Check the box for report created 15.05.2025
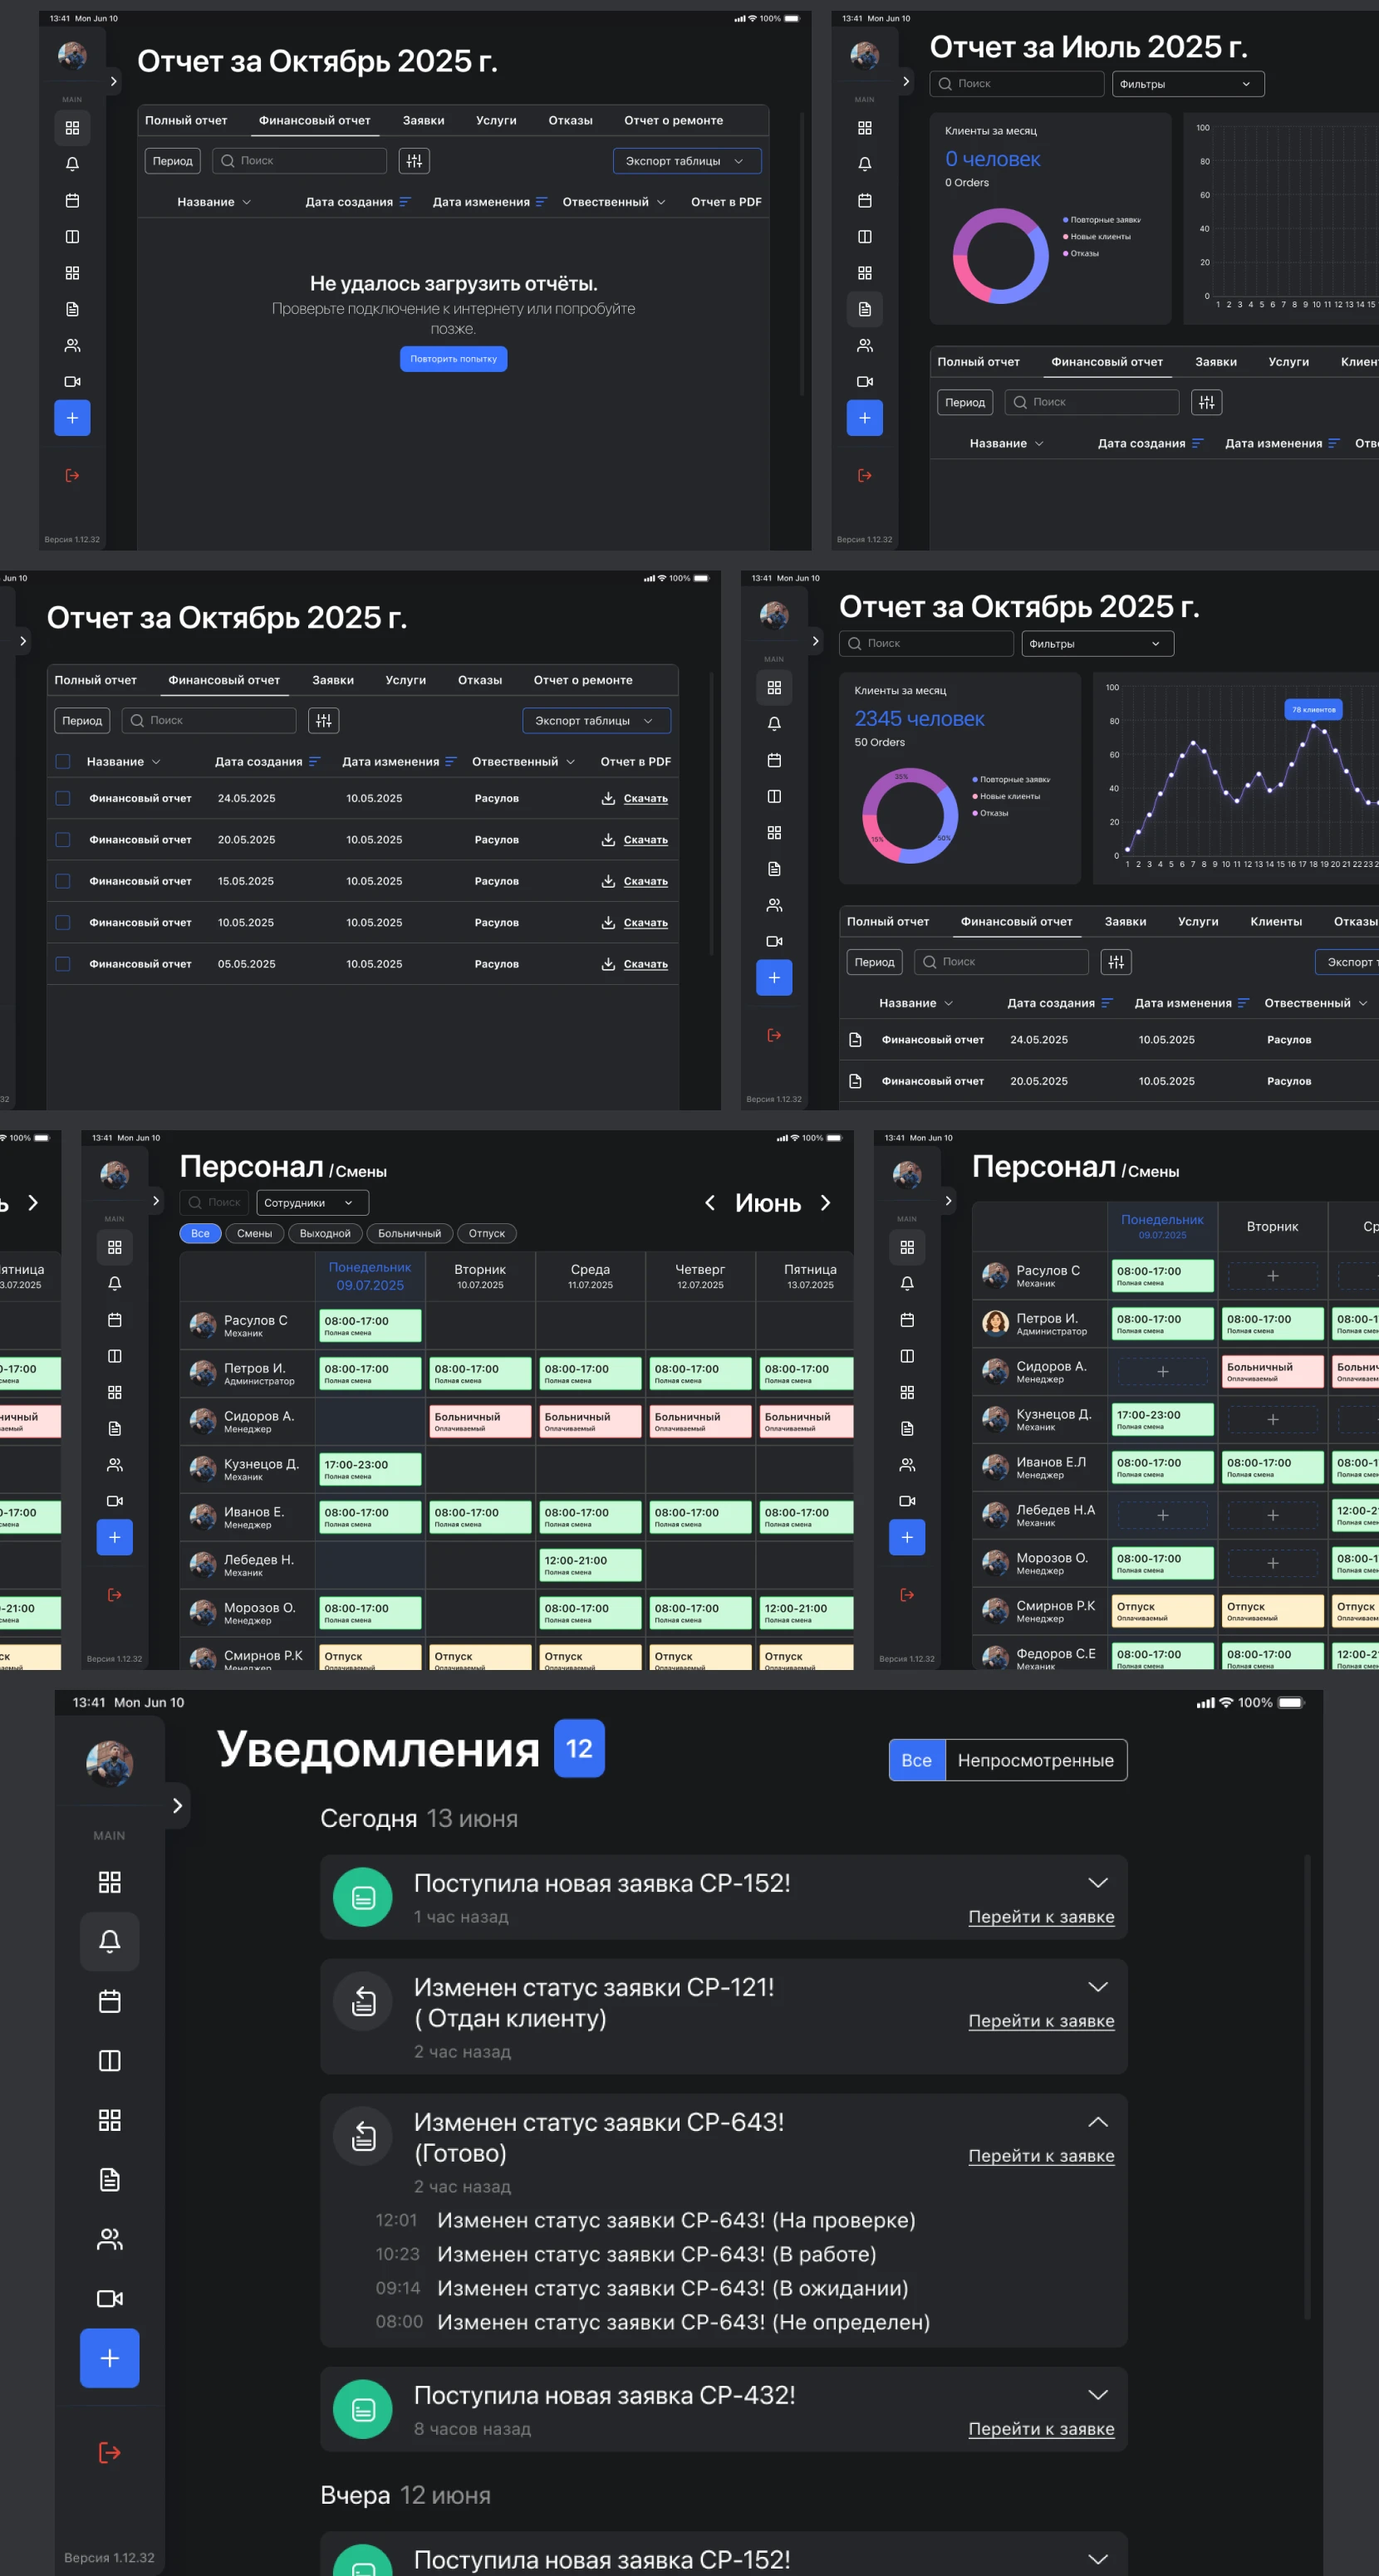This screenshot has height=2576, width=1379. tap(63, 881)
